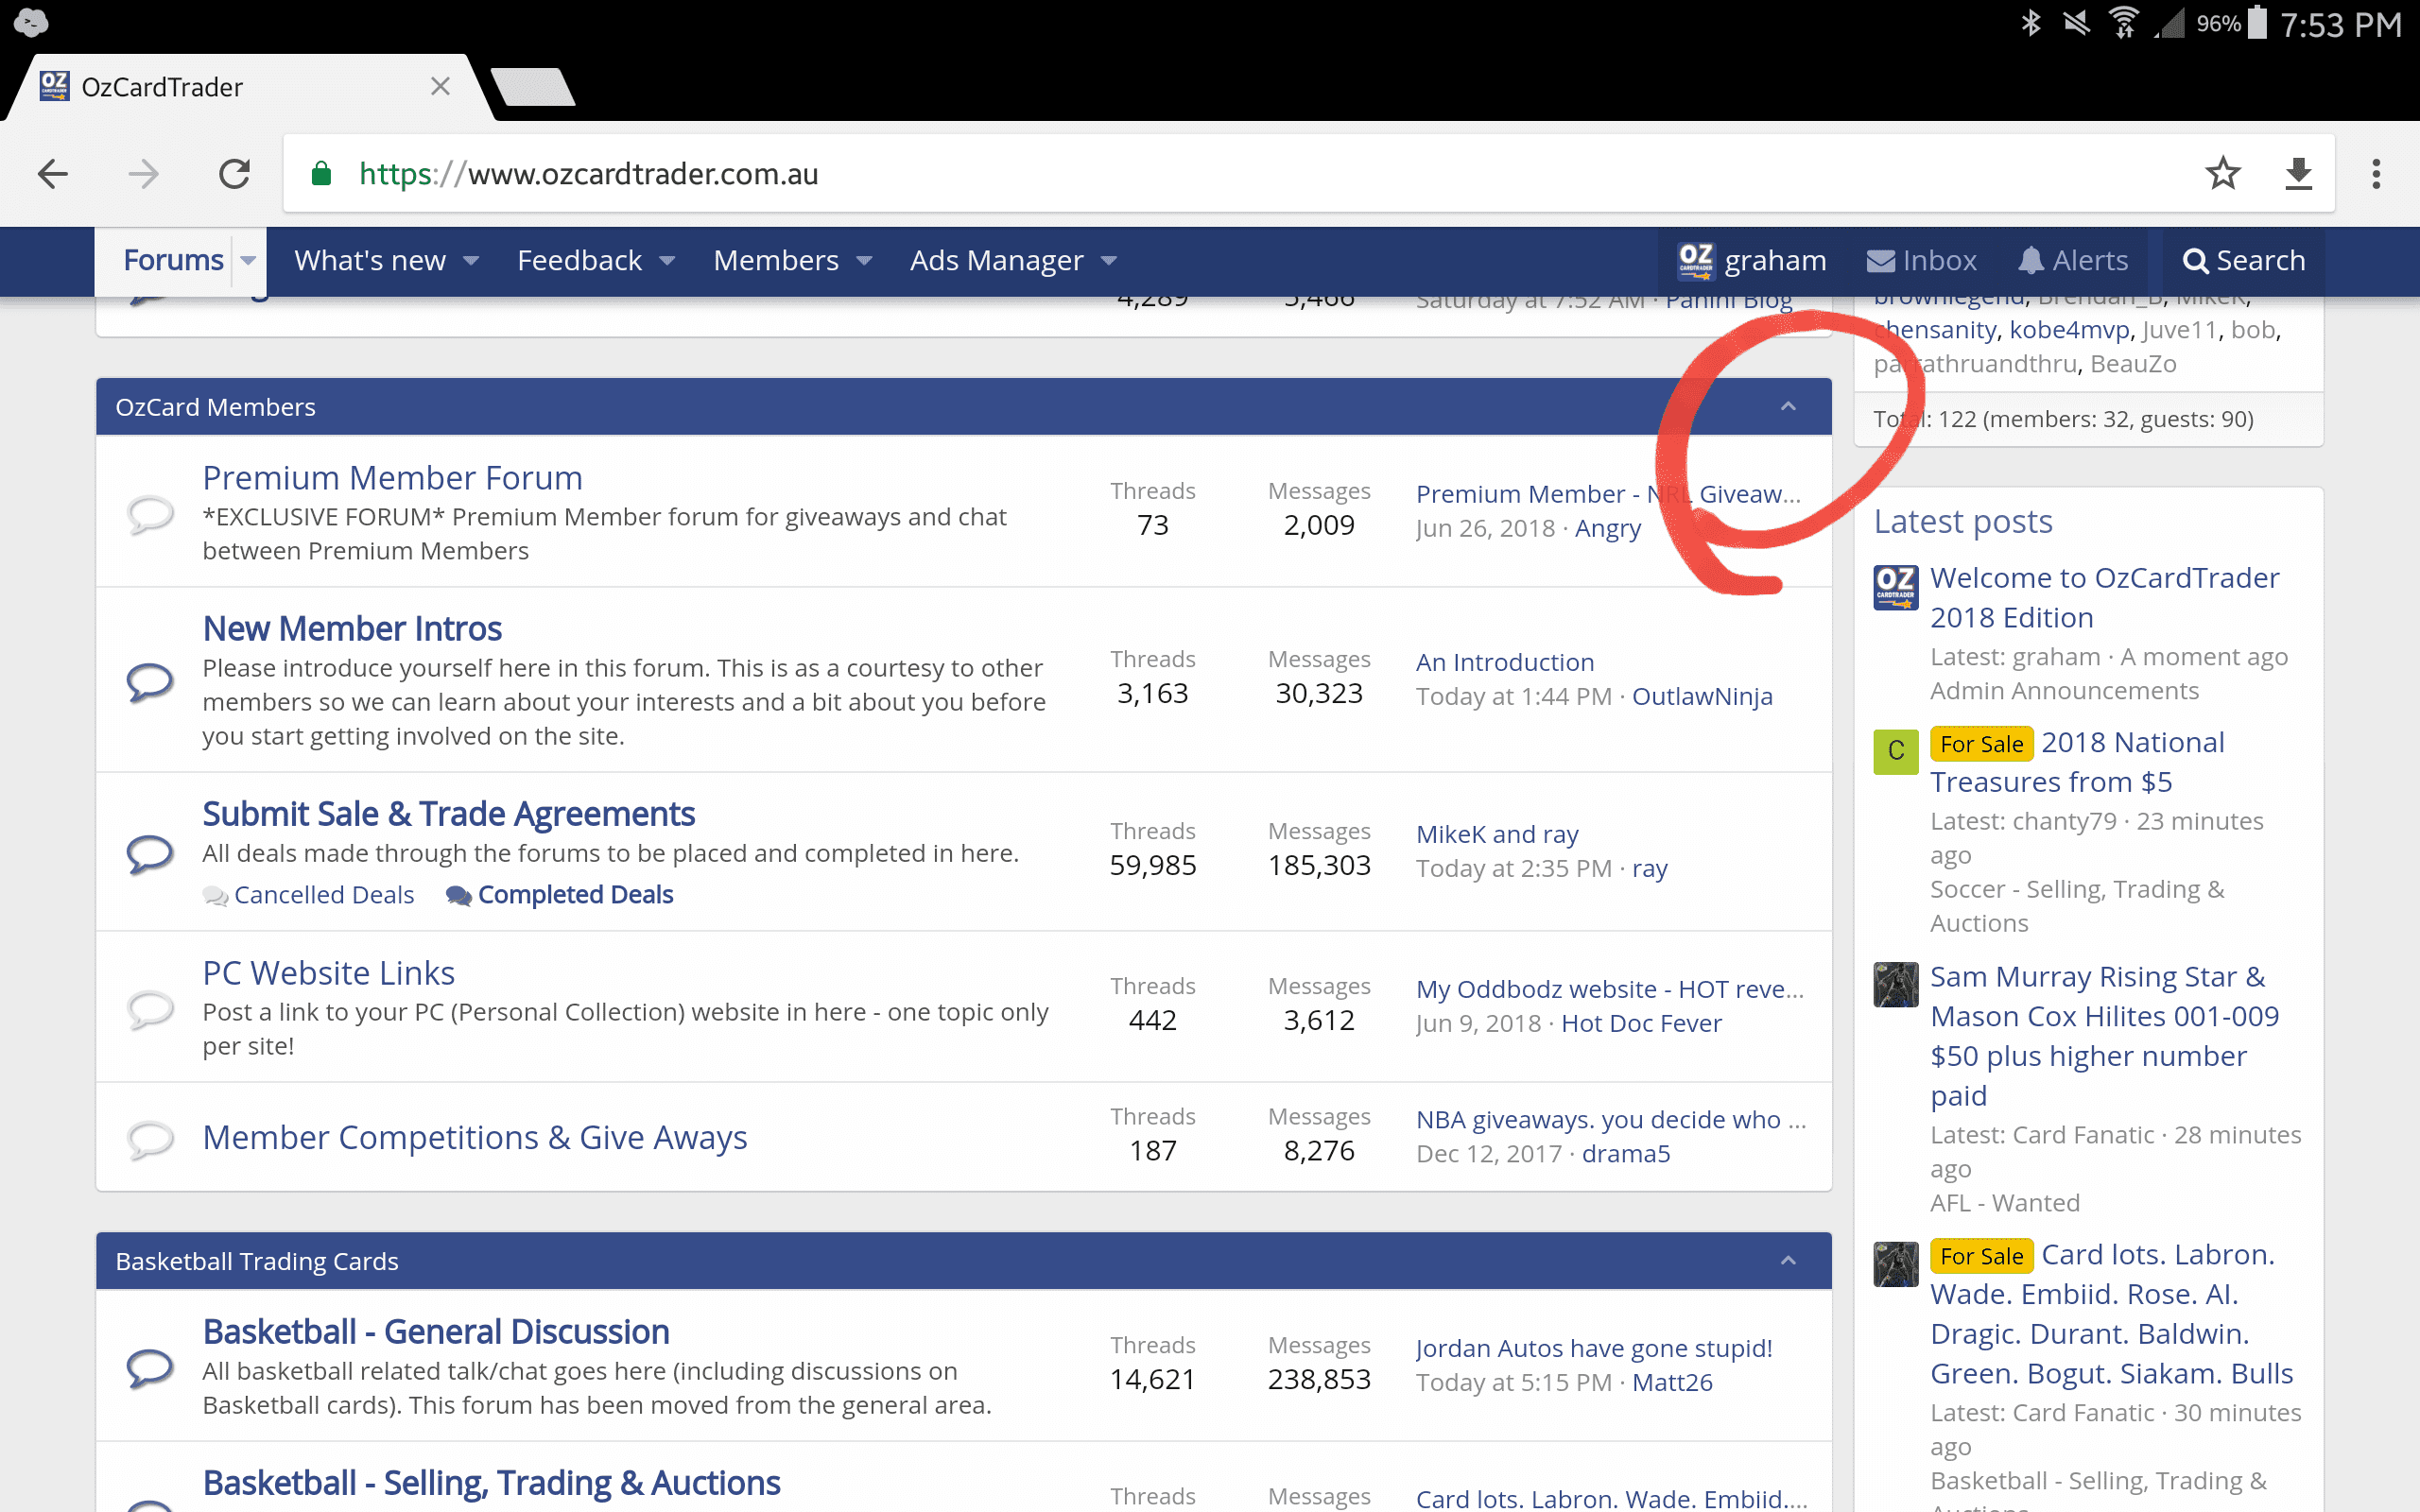
Task: Open the Members menu
Action: [x=776, y=261]
